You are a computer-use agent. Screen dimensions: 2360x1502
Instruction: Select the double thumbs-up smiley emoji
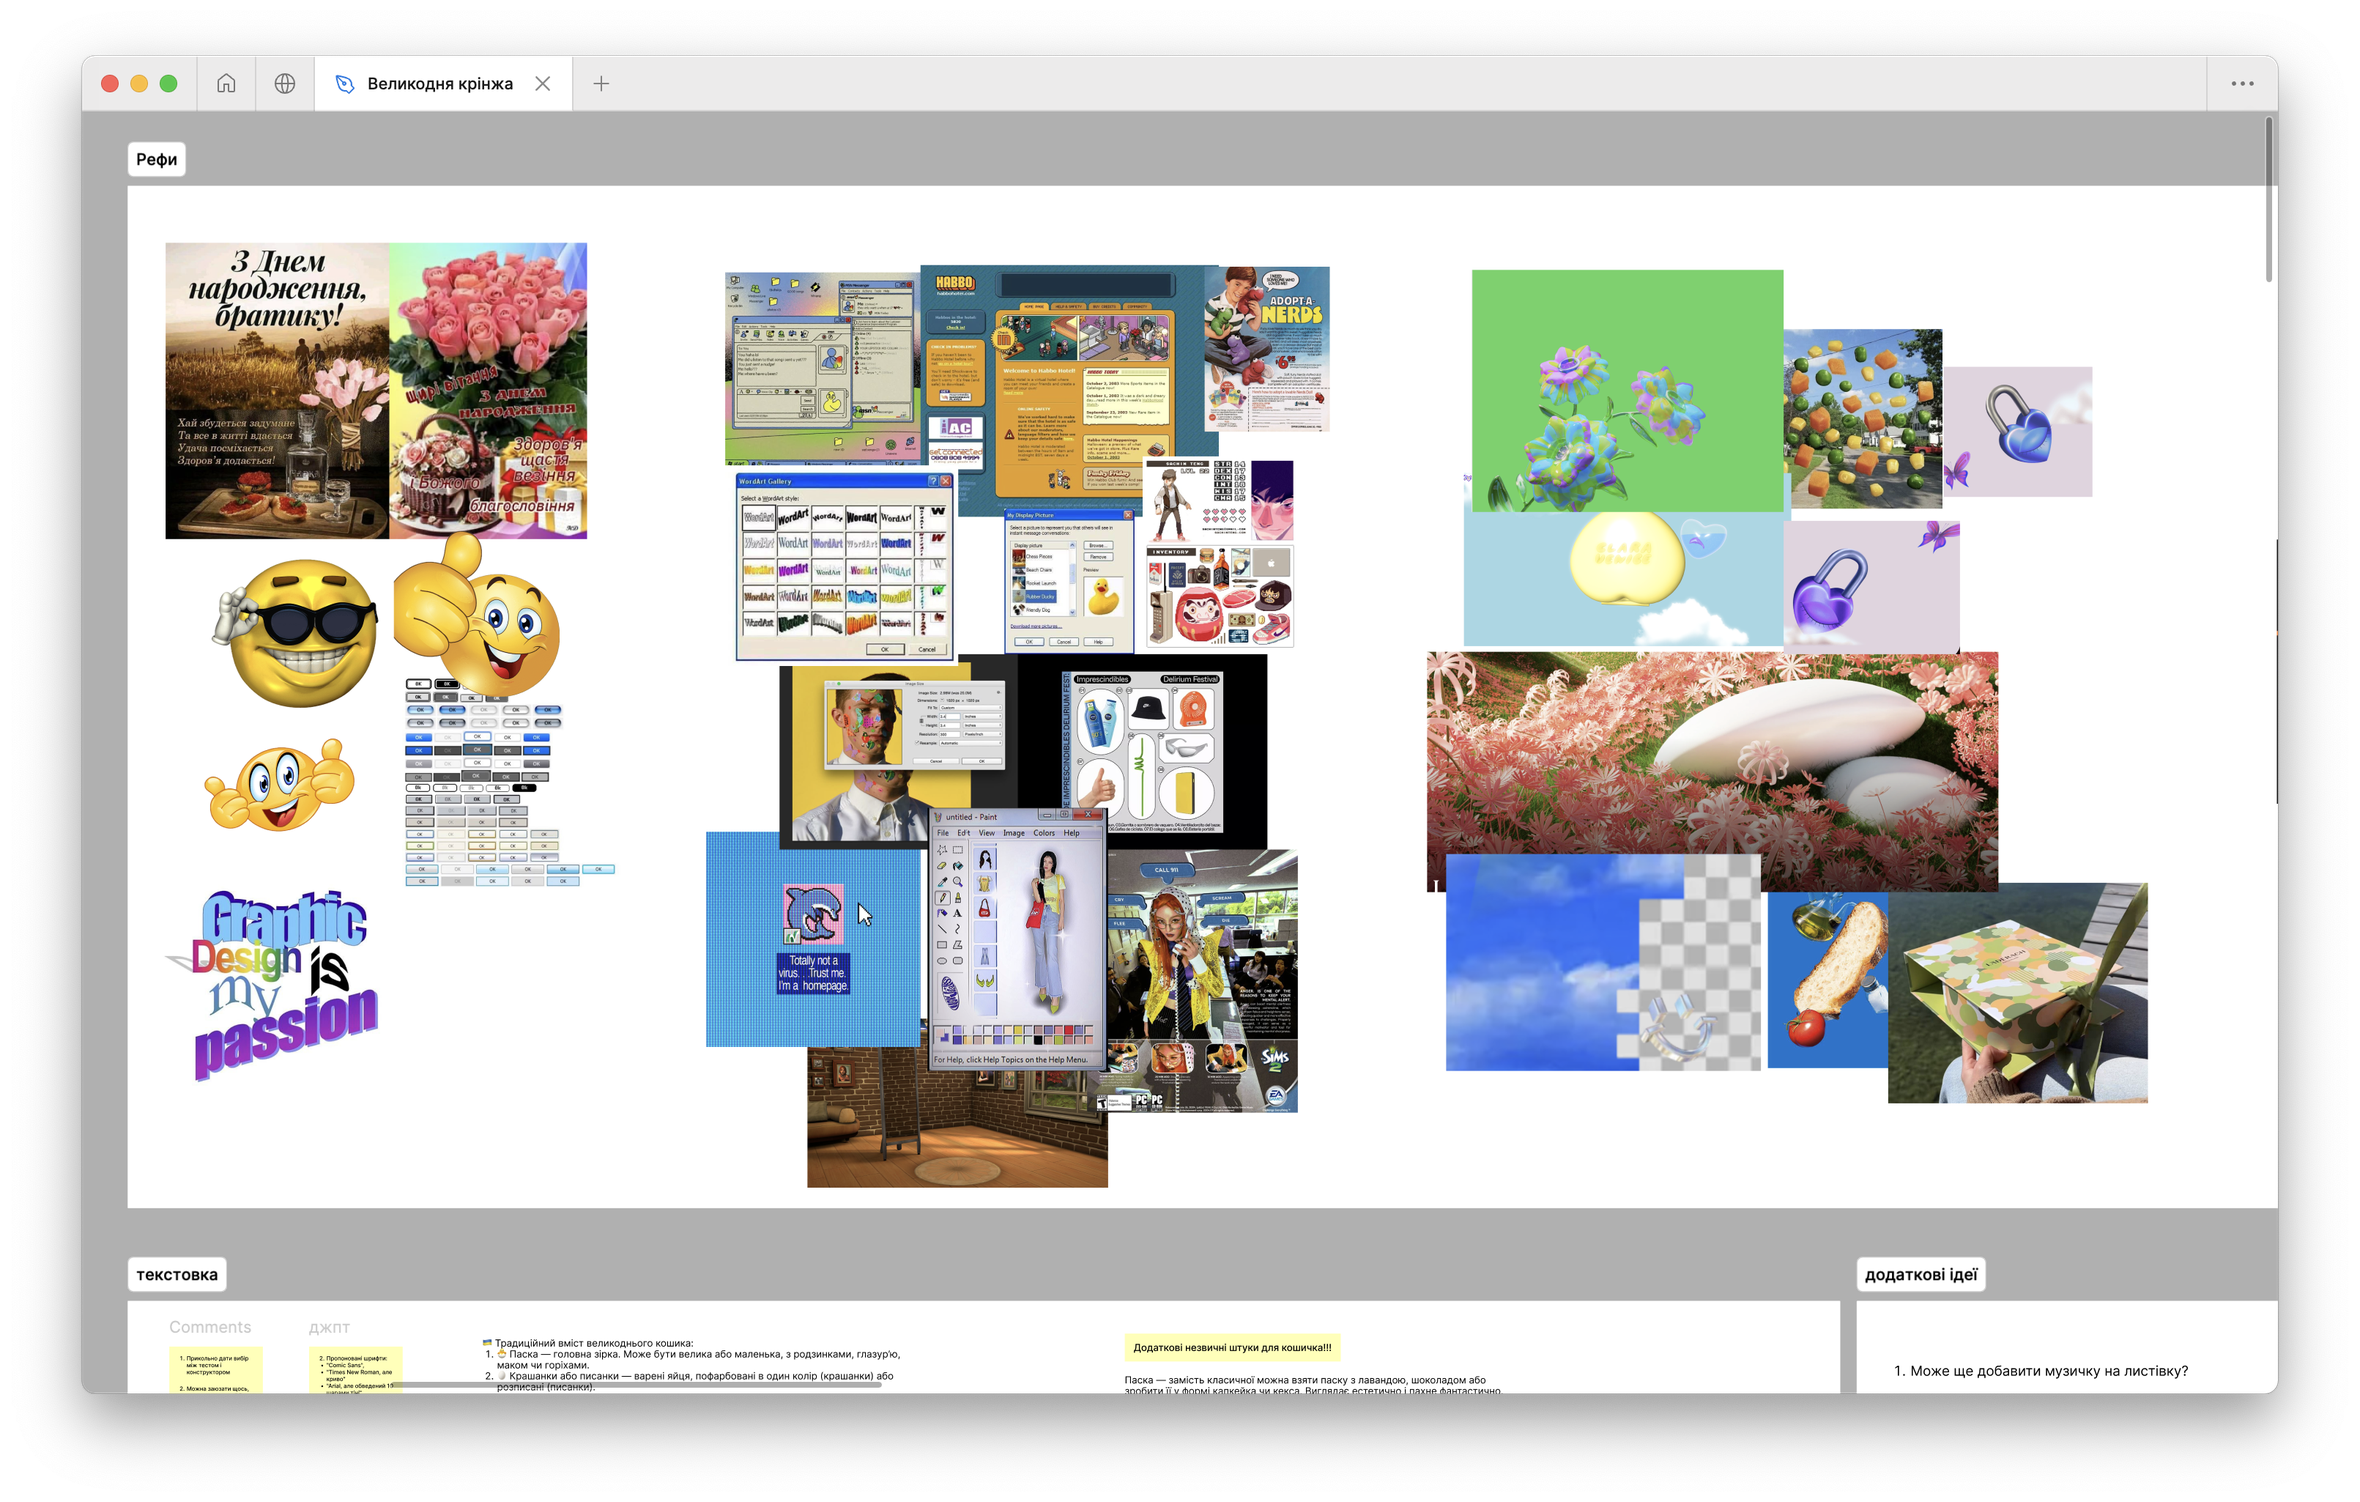tap(280, 785)
